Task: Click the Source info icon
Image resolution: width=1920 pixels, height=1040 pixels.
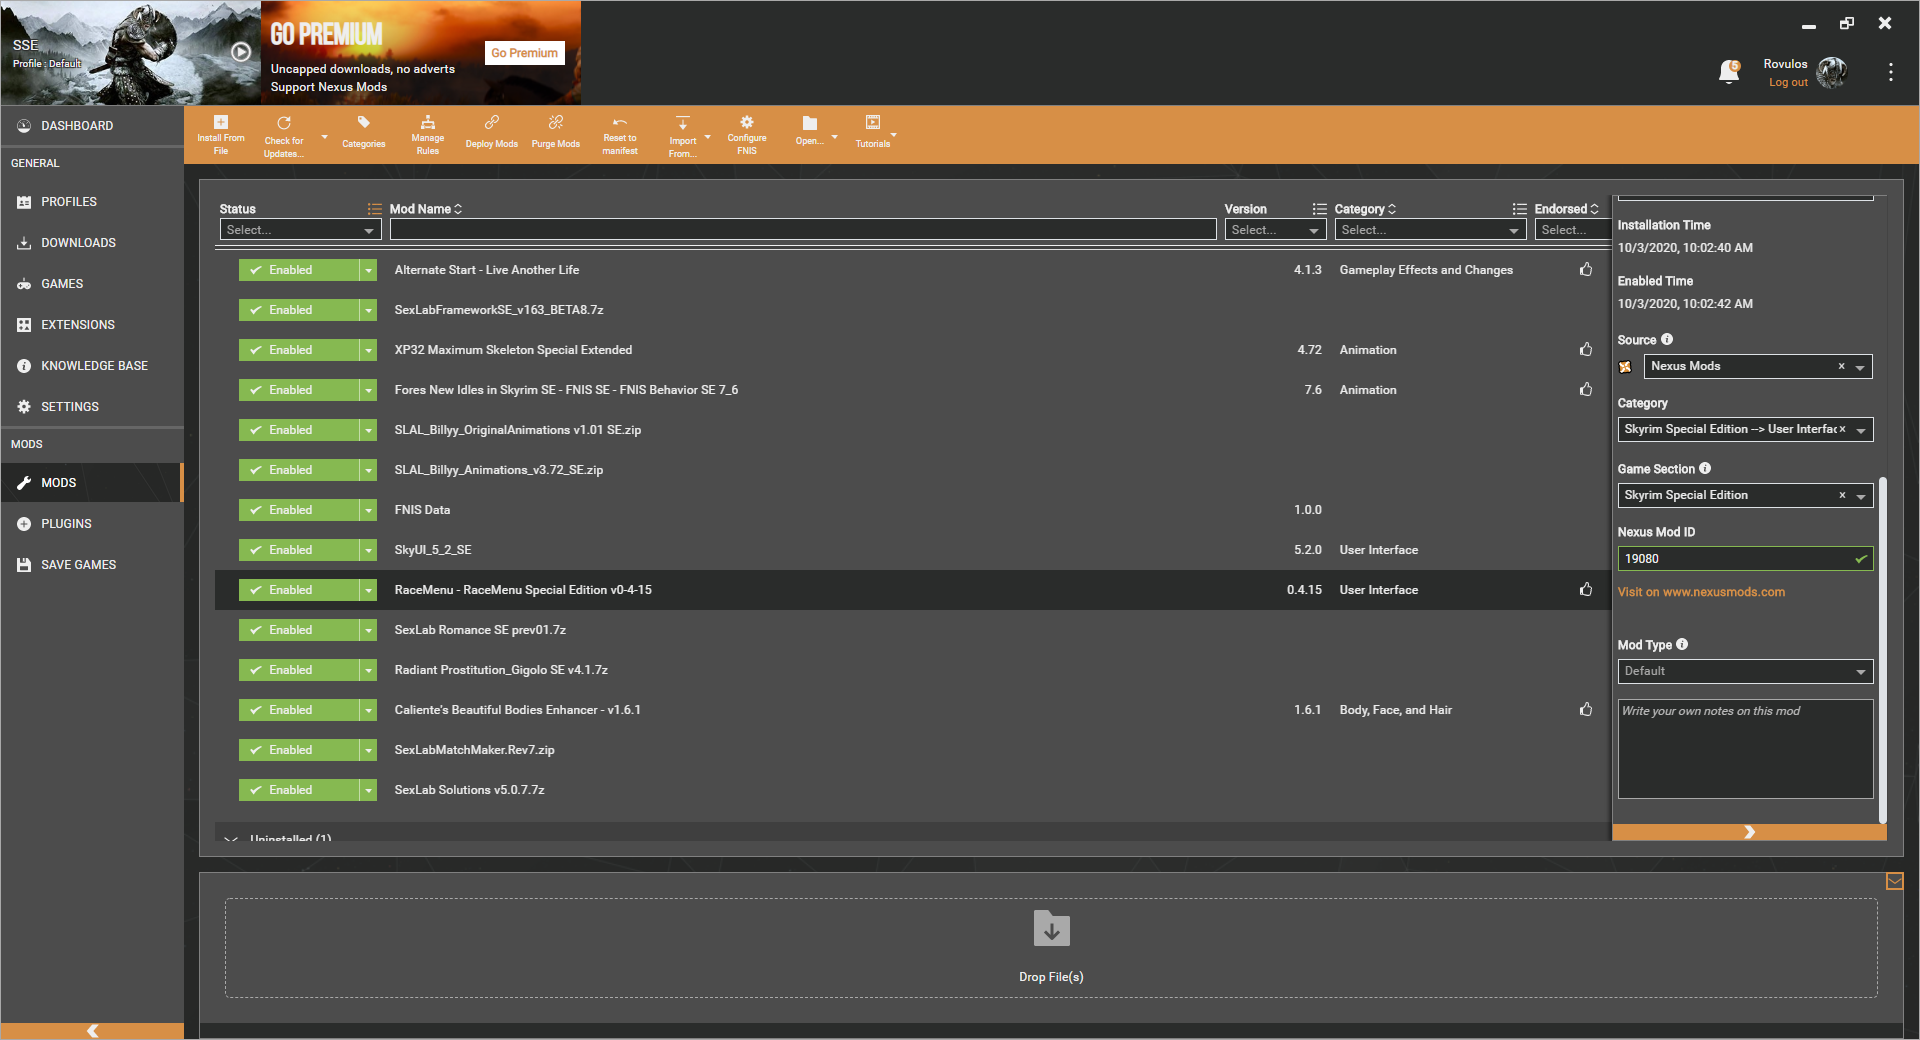Action: click(x=1667, y=339)
